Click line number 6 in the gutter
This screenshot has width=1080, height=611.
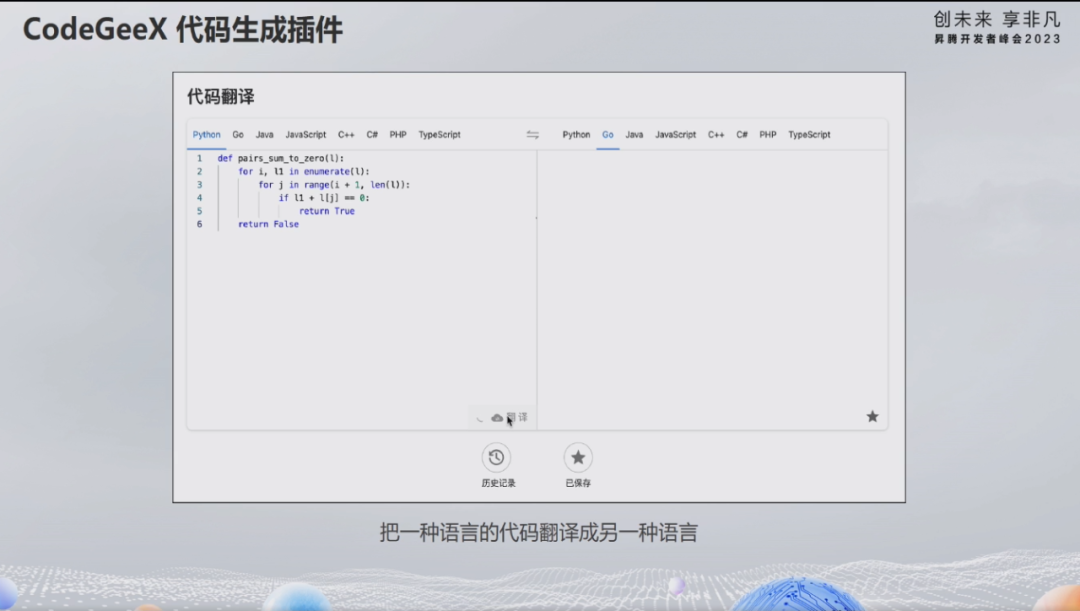200,224
